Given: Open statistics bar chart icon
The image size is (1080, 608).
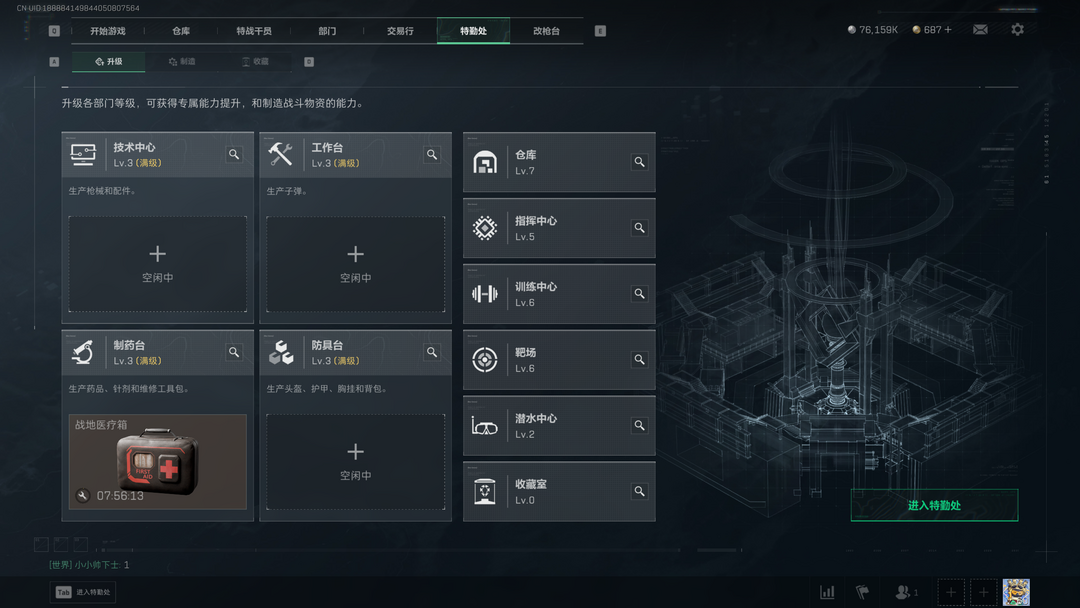Looking at the screenshot, I should 827,592.
